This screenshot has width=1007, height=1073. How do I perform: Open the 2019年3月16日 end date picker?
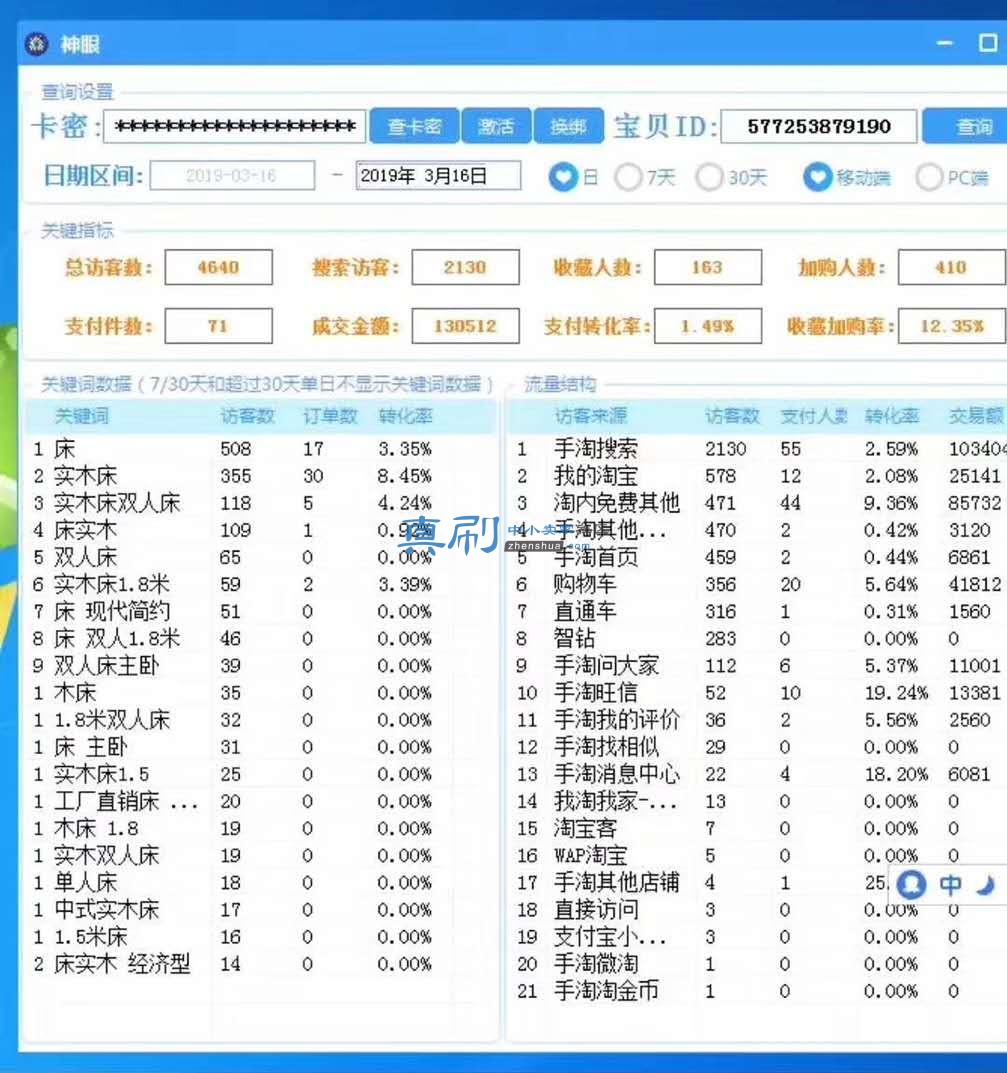tap(438, 176)
